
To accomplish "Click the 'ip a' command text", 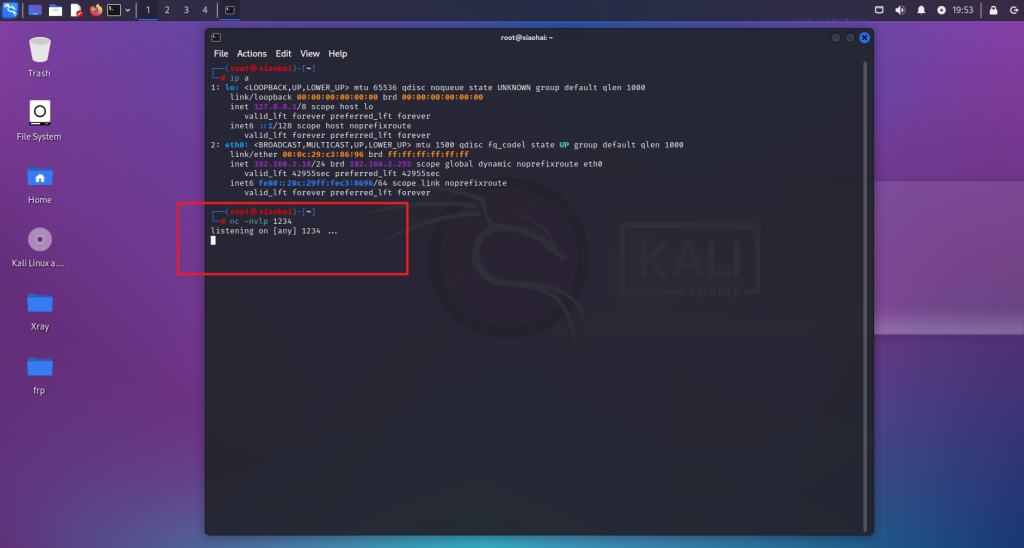I will [239, 78].
